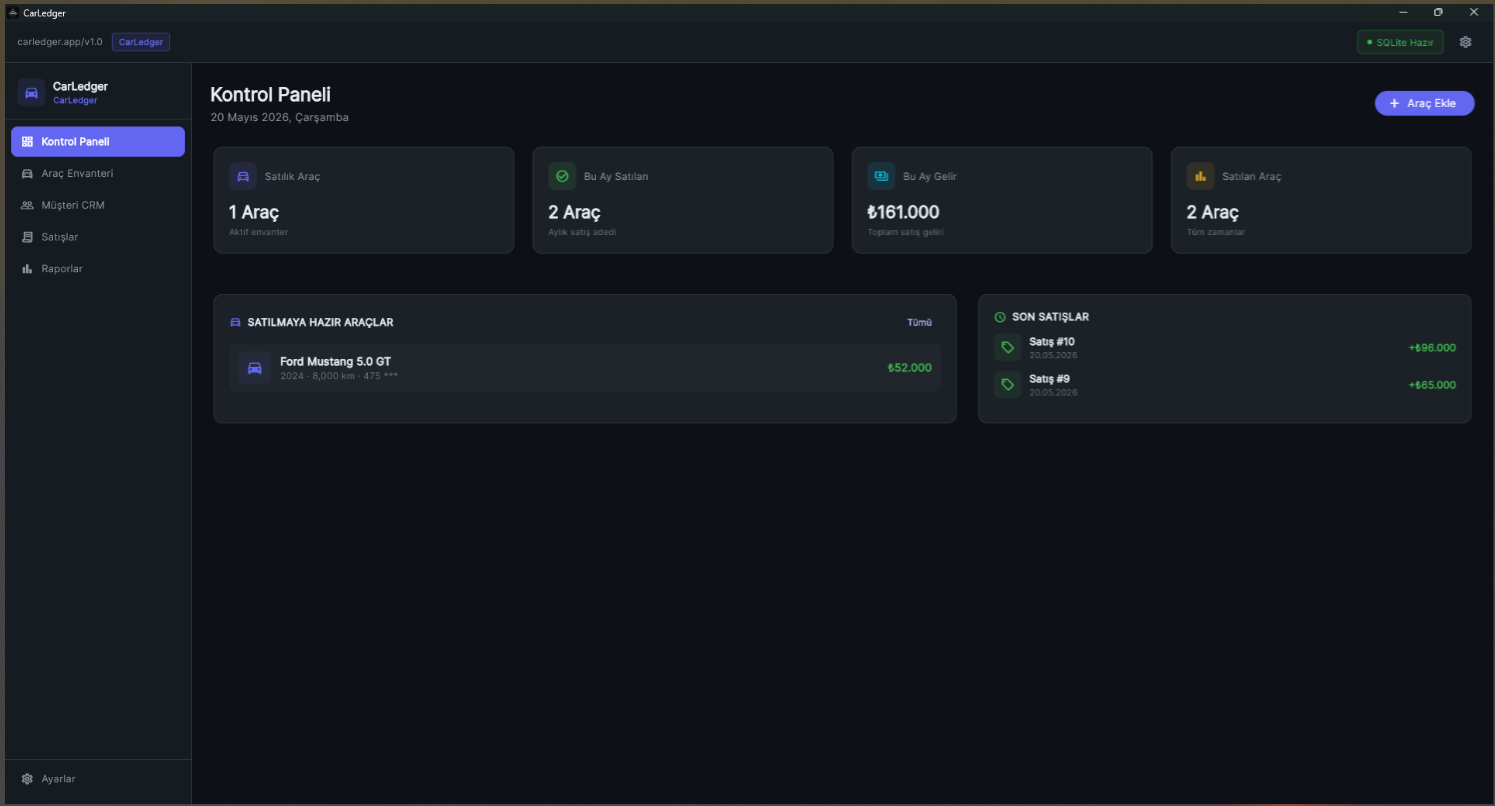Viewport: 1495px width, 806px height.
Task: Click the +₺65.000 sale amount
Action: point(1432,385)
